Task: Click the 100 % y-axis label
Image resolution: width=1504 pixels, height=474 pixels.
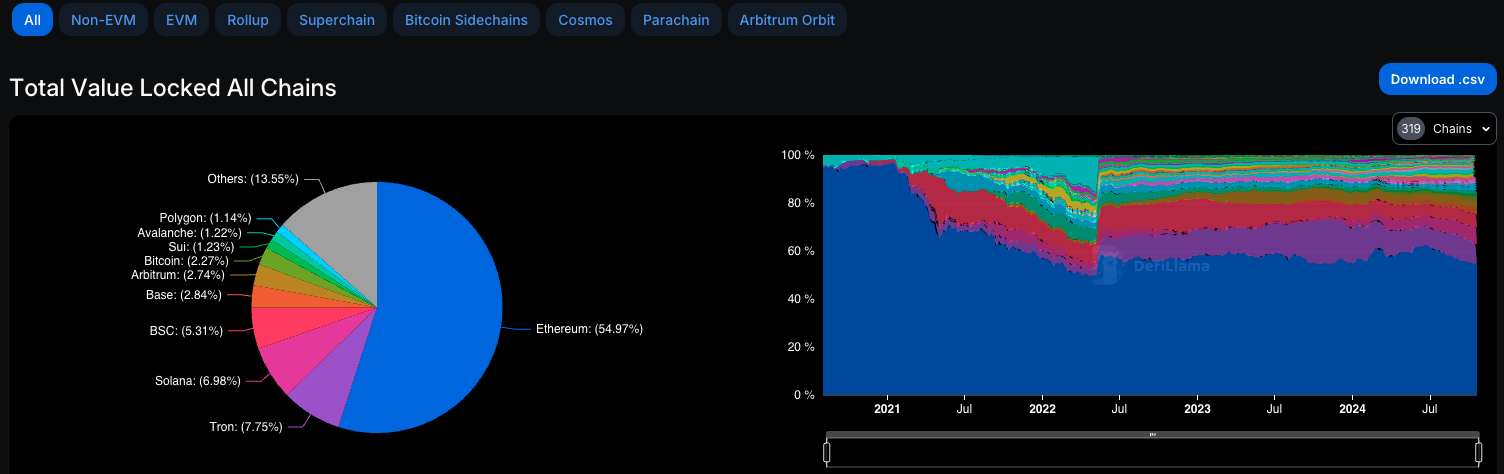Action: [798, 155]
